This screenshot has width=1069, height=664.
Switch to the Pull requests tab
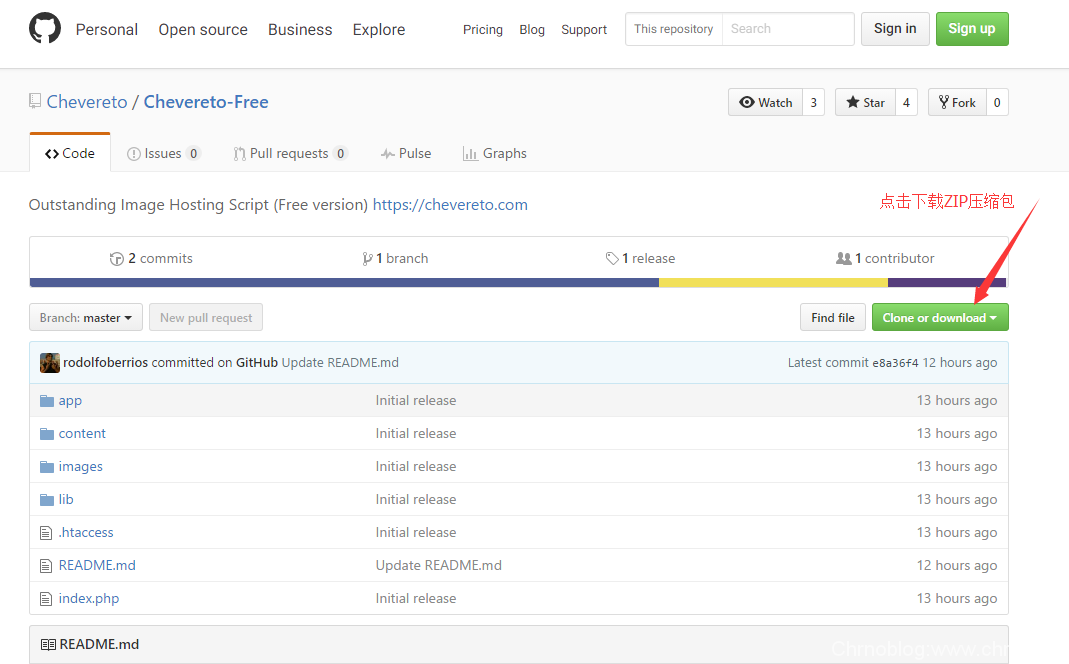click(x=288, y=153)
